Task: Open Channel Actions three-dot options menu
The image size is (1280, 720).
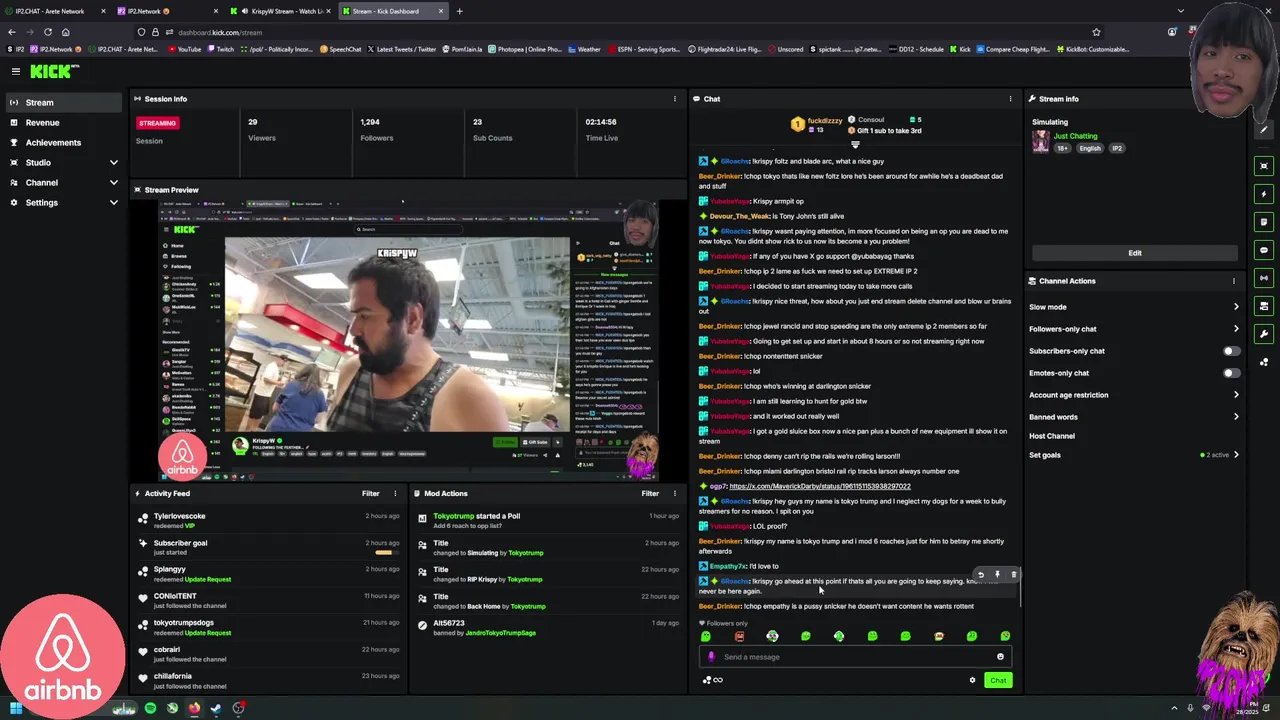Action: [1234, 281]
